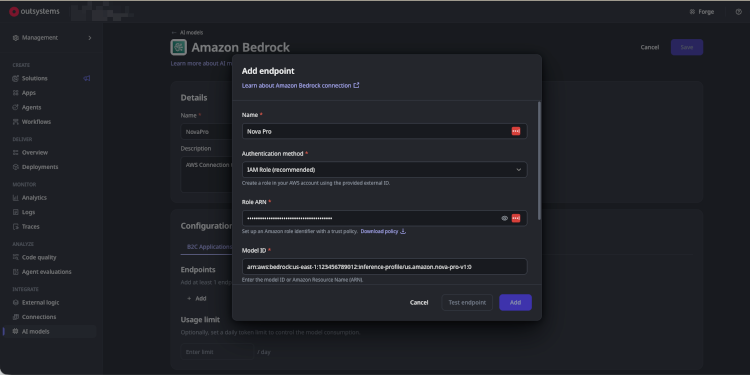Viewport: 750px width, 375px height.
Task: Reveal the Role ARN with eye icon
Action: click(504, 218)
